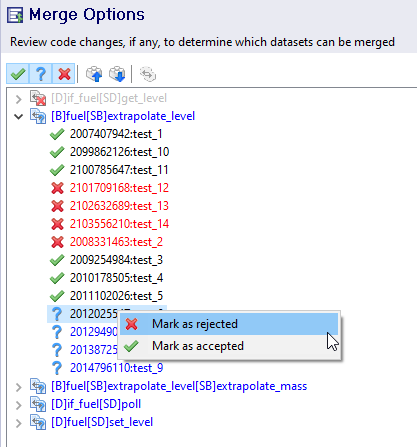
Task: Select the [D]fuel[SD]set_level tree item
Action: tap(102, 422)
